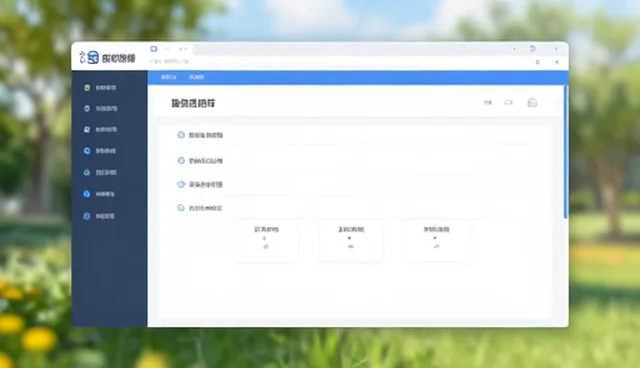Select the first sidebar item's icon
This screenshot has height=368, width=640.
click(x=87, y=88)
